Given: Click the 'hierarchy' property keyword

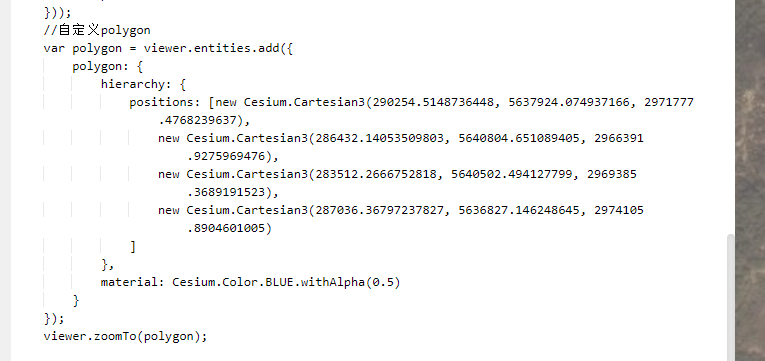Looking at the screenshot, I should 133,84.
